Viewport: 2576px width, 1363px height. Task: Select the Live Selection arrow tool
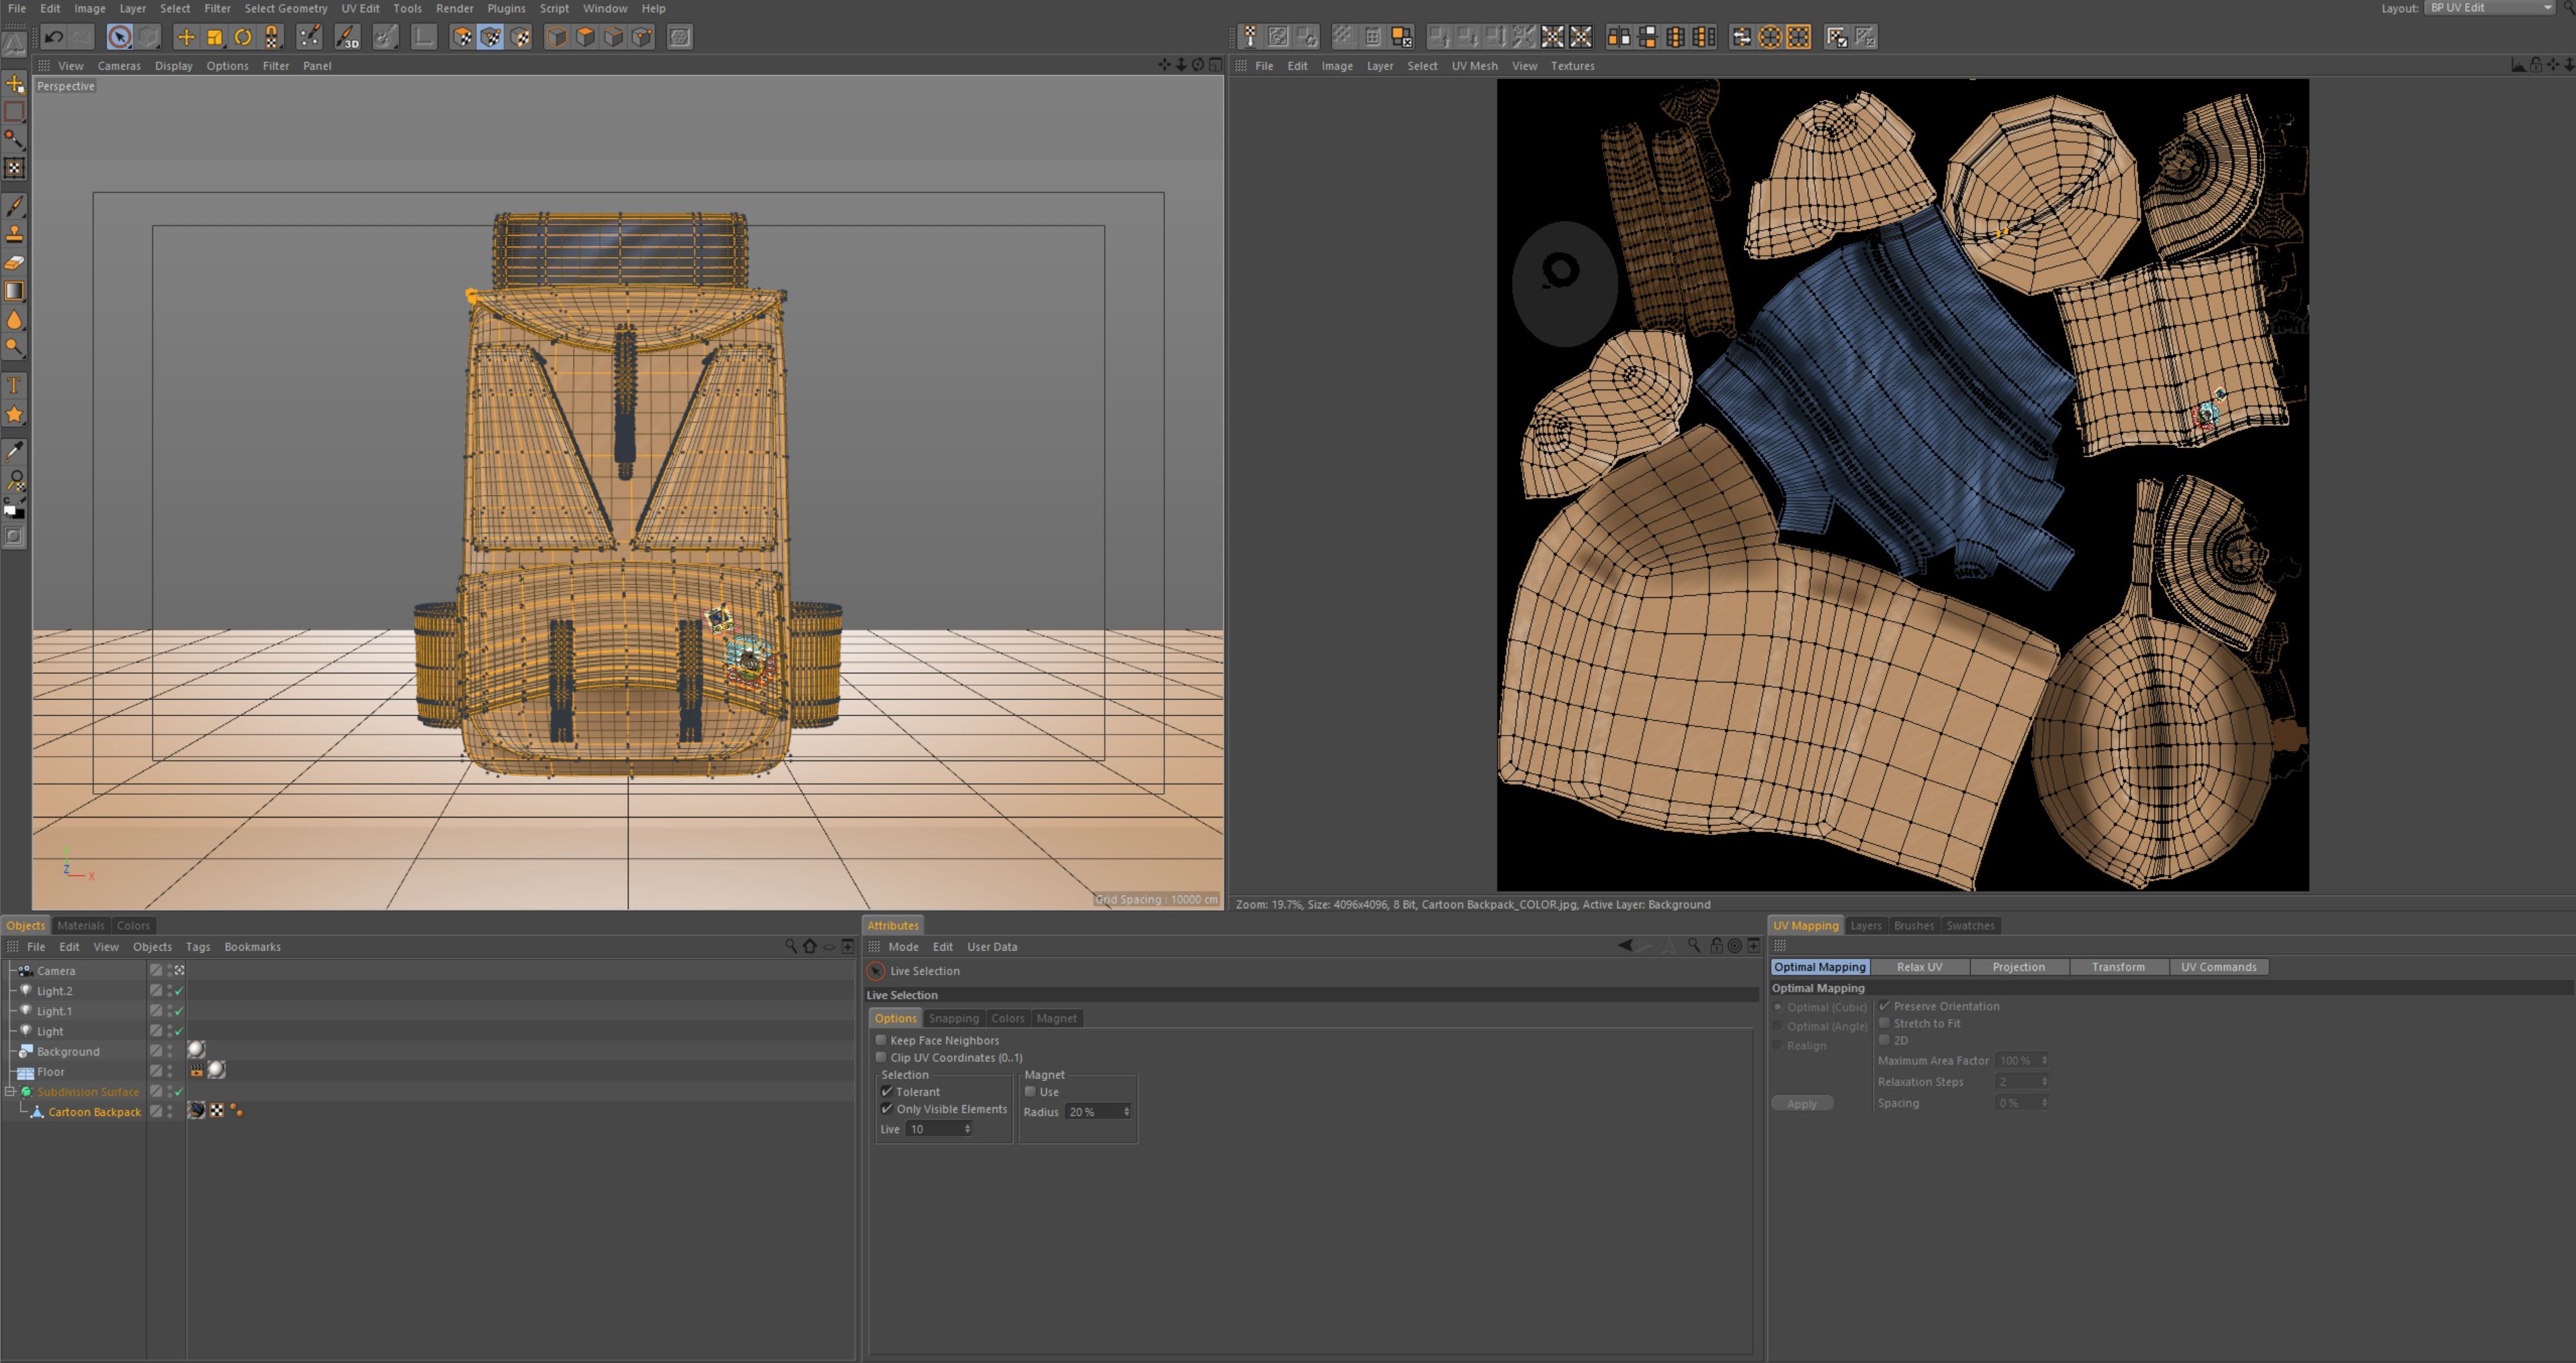click(x=119, y=38)
